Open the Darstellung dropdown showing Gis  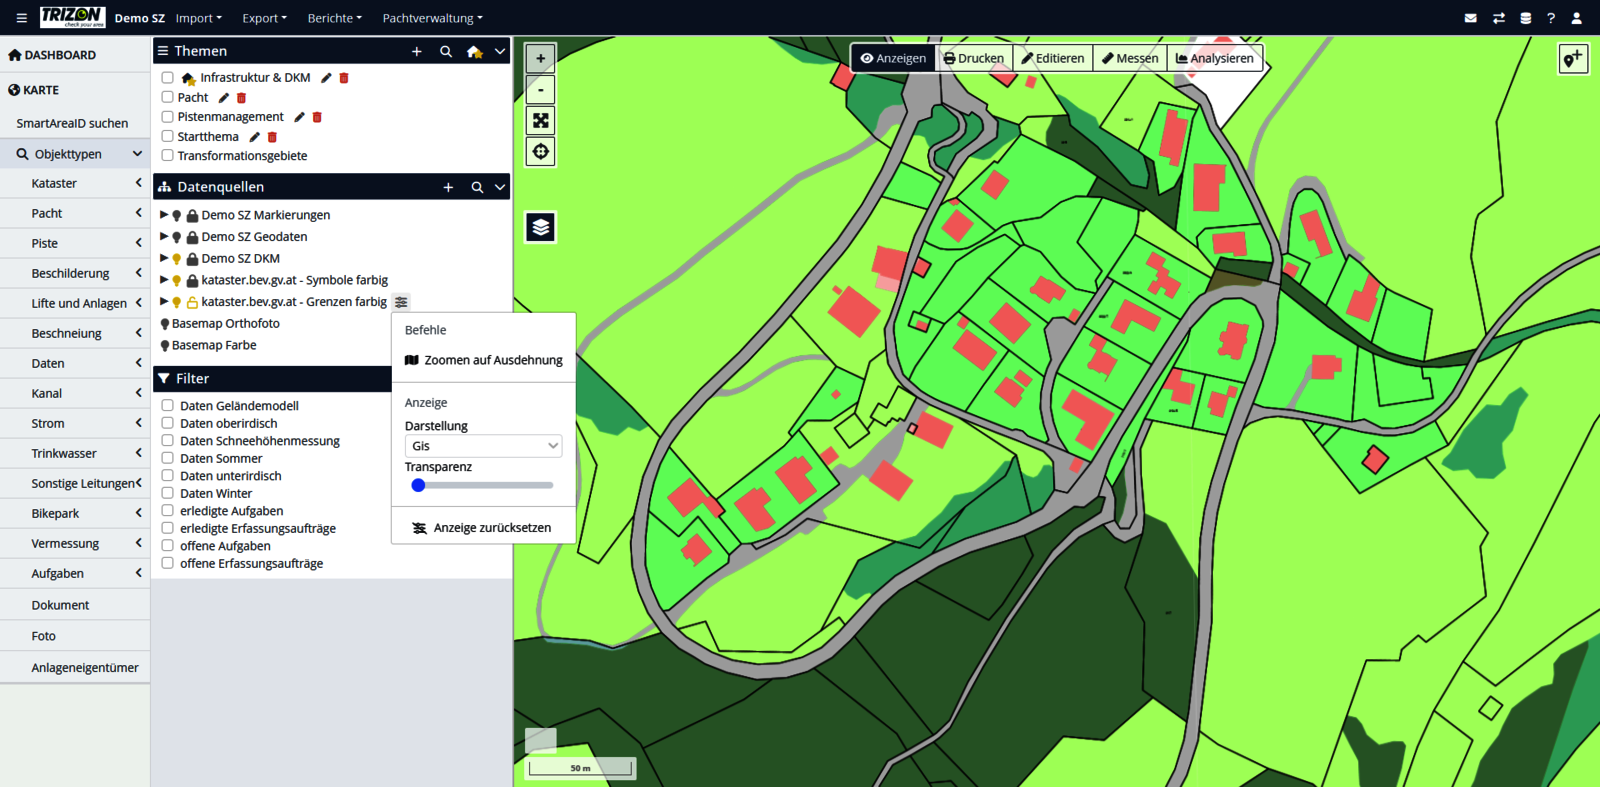click(482, 446)
